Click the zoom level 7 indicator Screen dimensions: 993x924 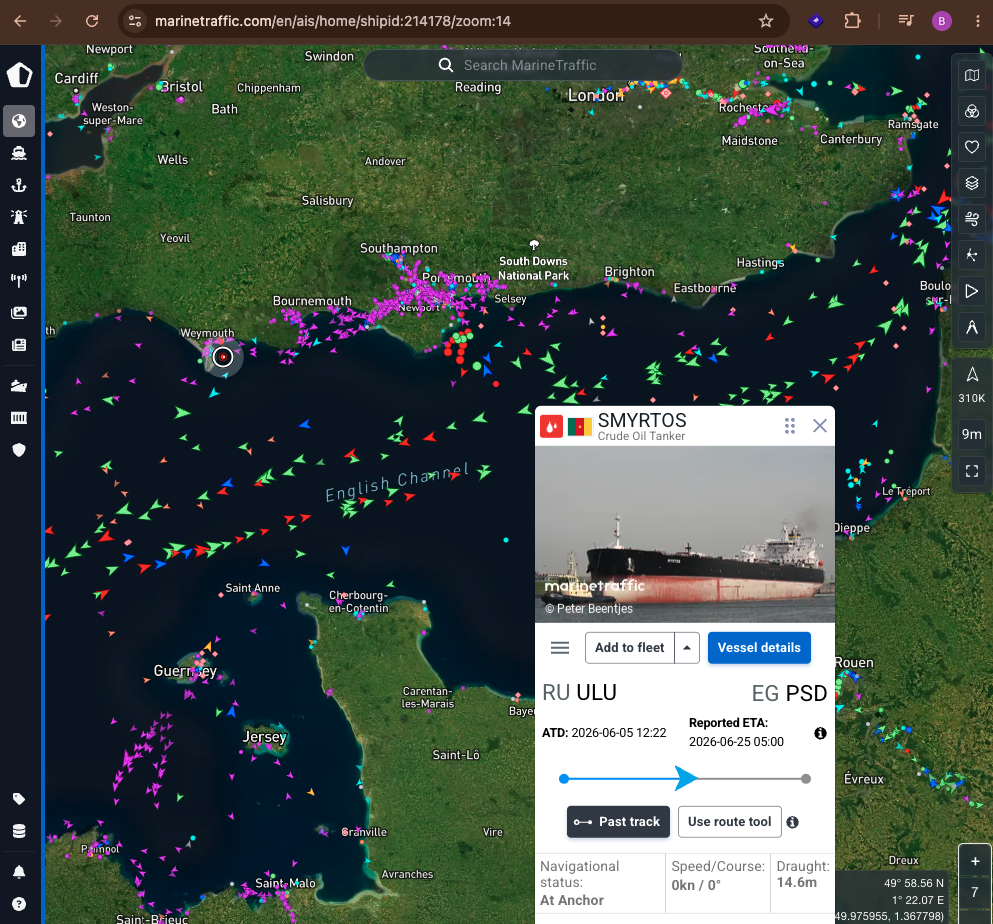pyautogui.click(x=975, y=892)
